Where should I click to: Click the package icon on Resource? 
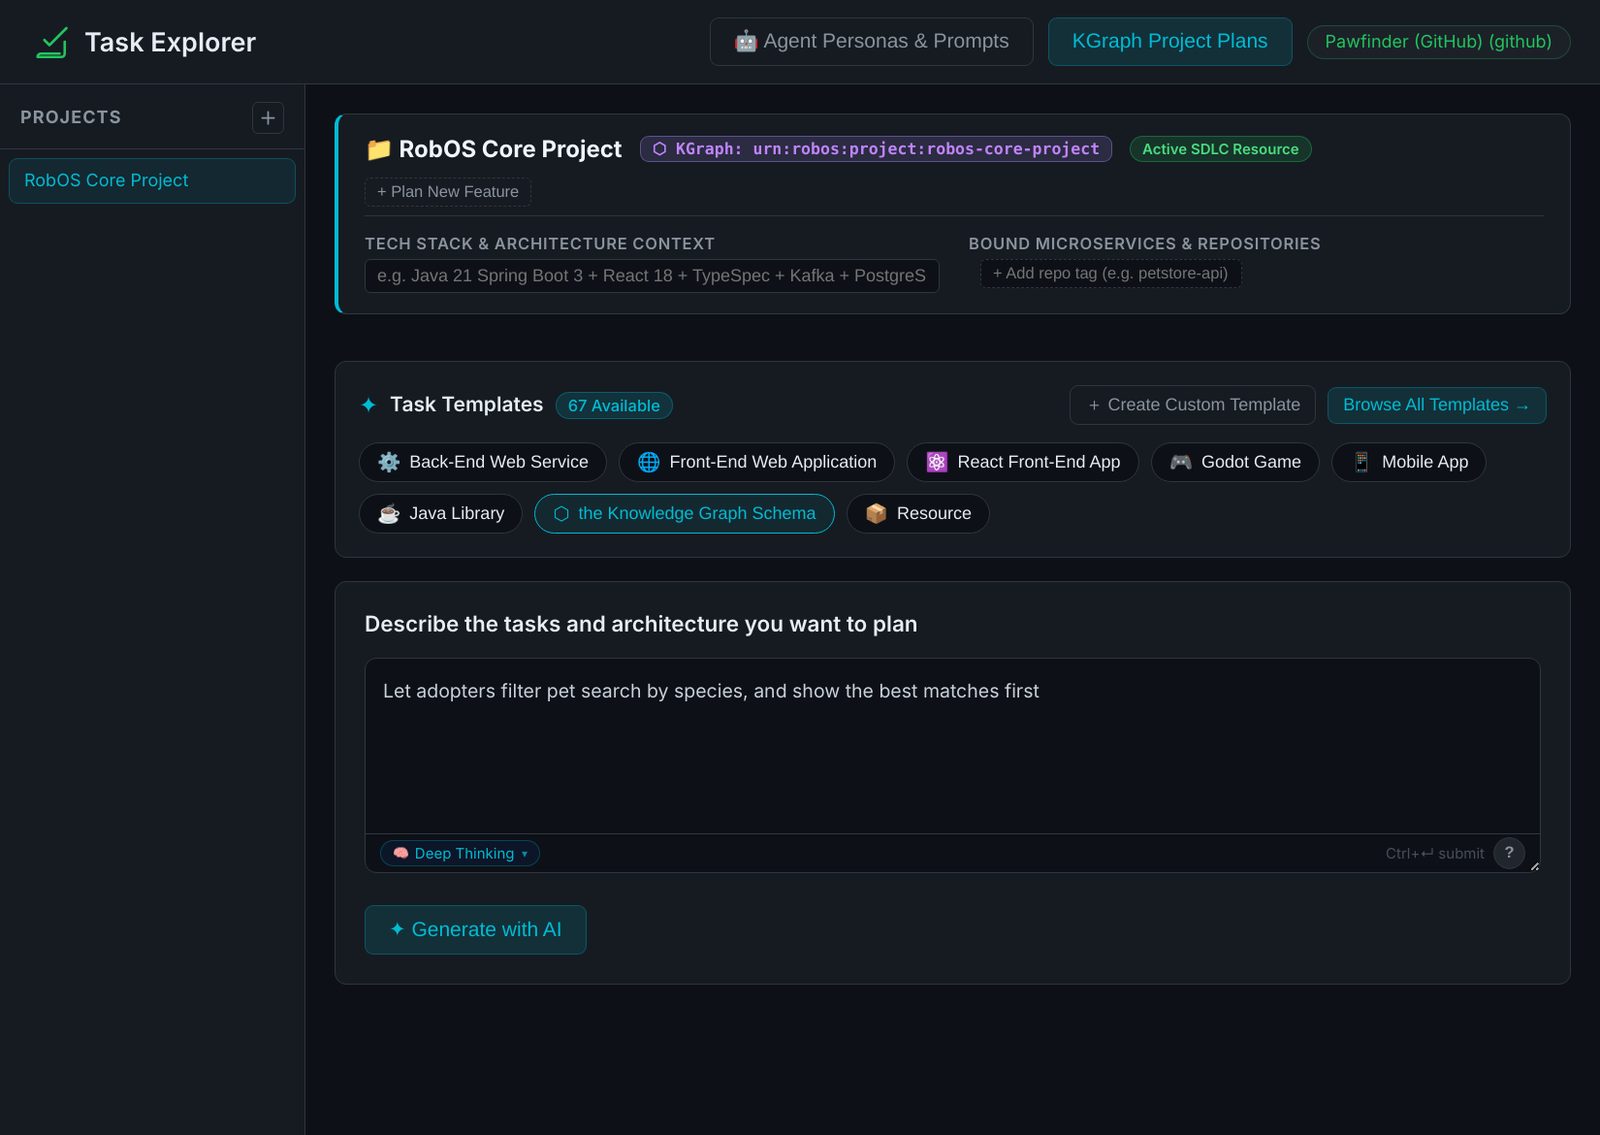pos(876,514)
